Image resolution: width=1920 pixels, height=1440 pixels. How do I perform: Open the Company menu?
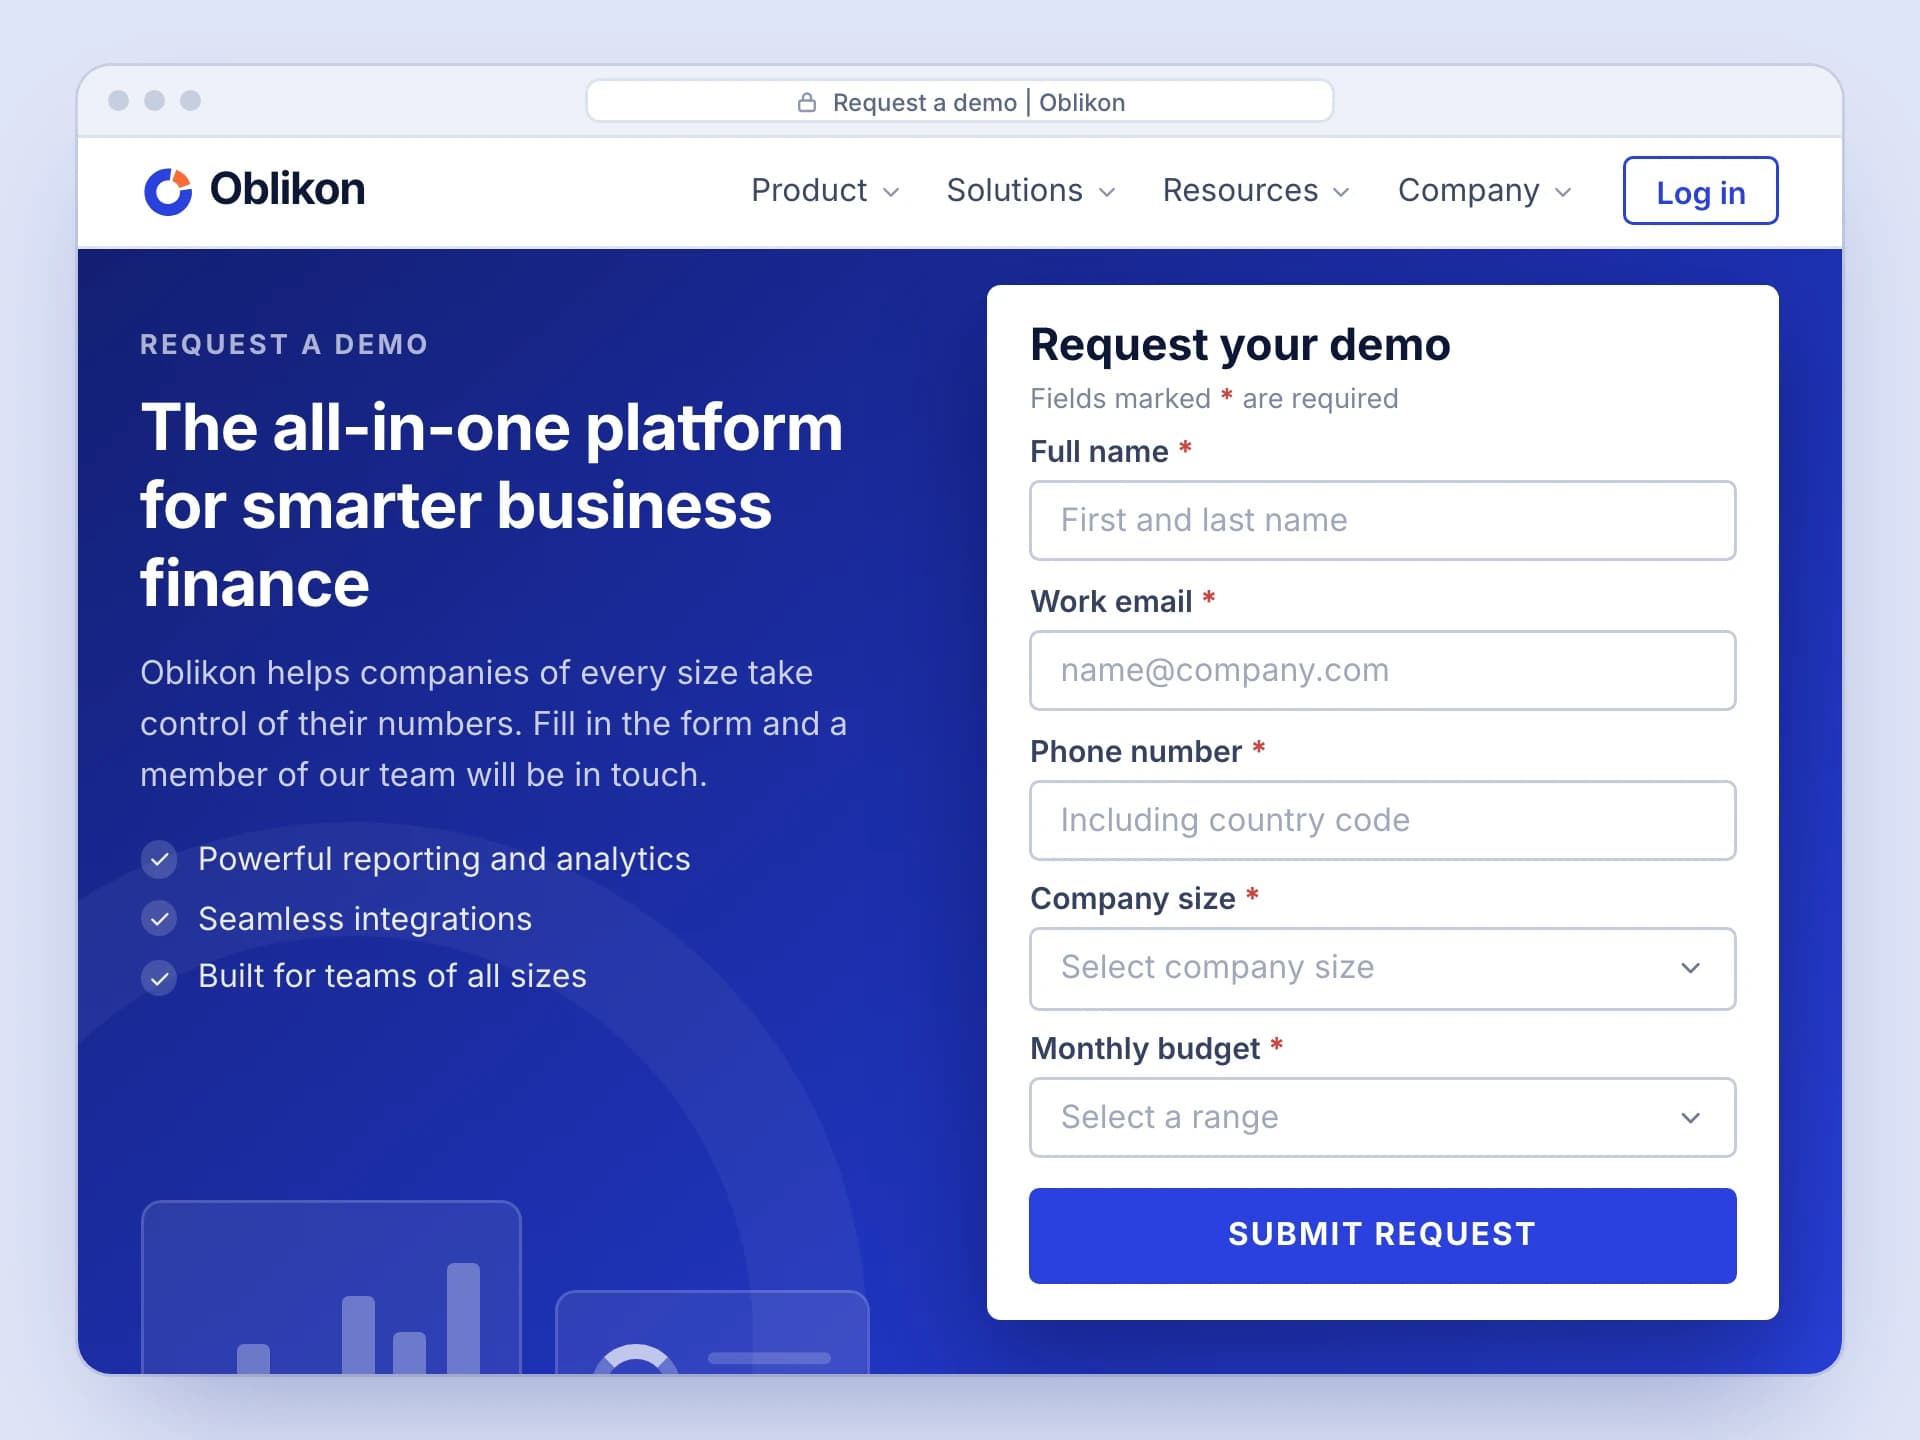coord(1485,190)
